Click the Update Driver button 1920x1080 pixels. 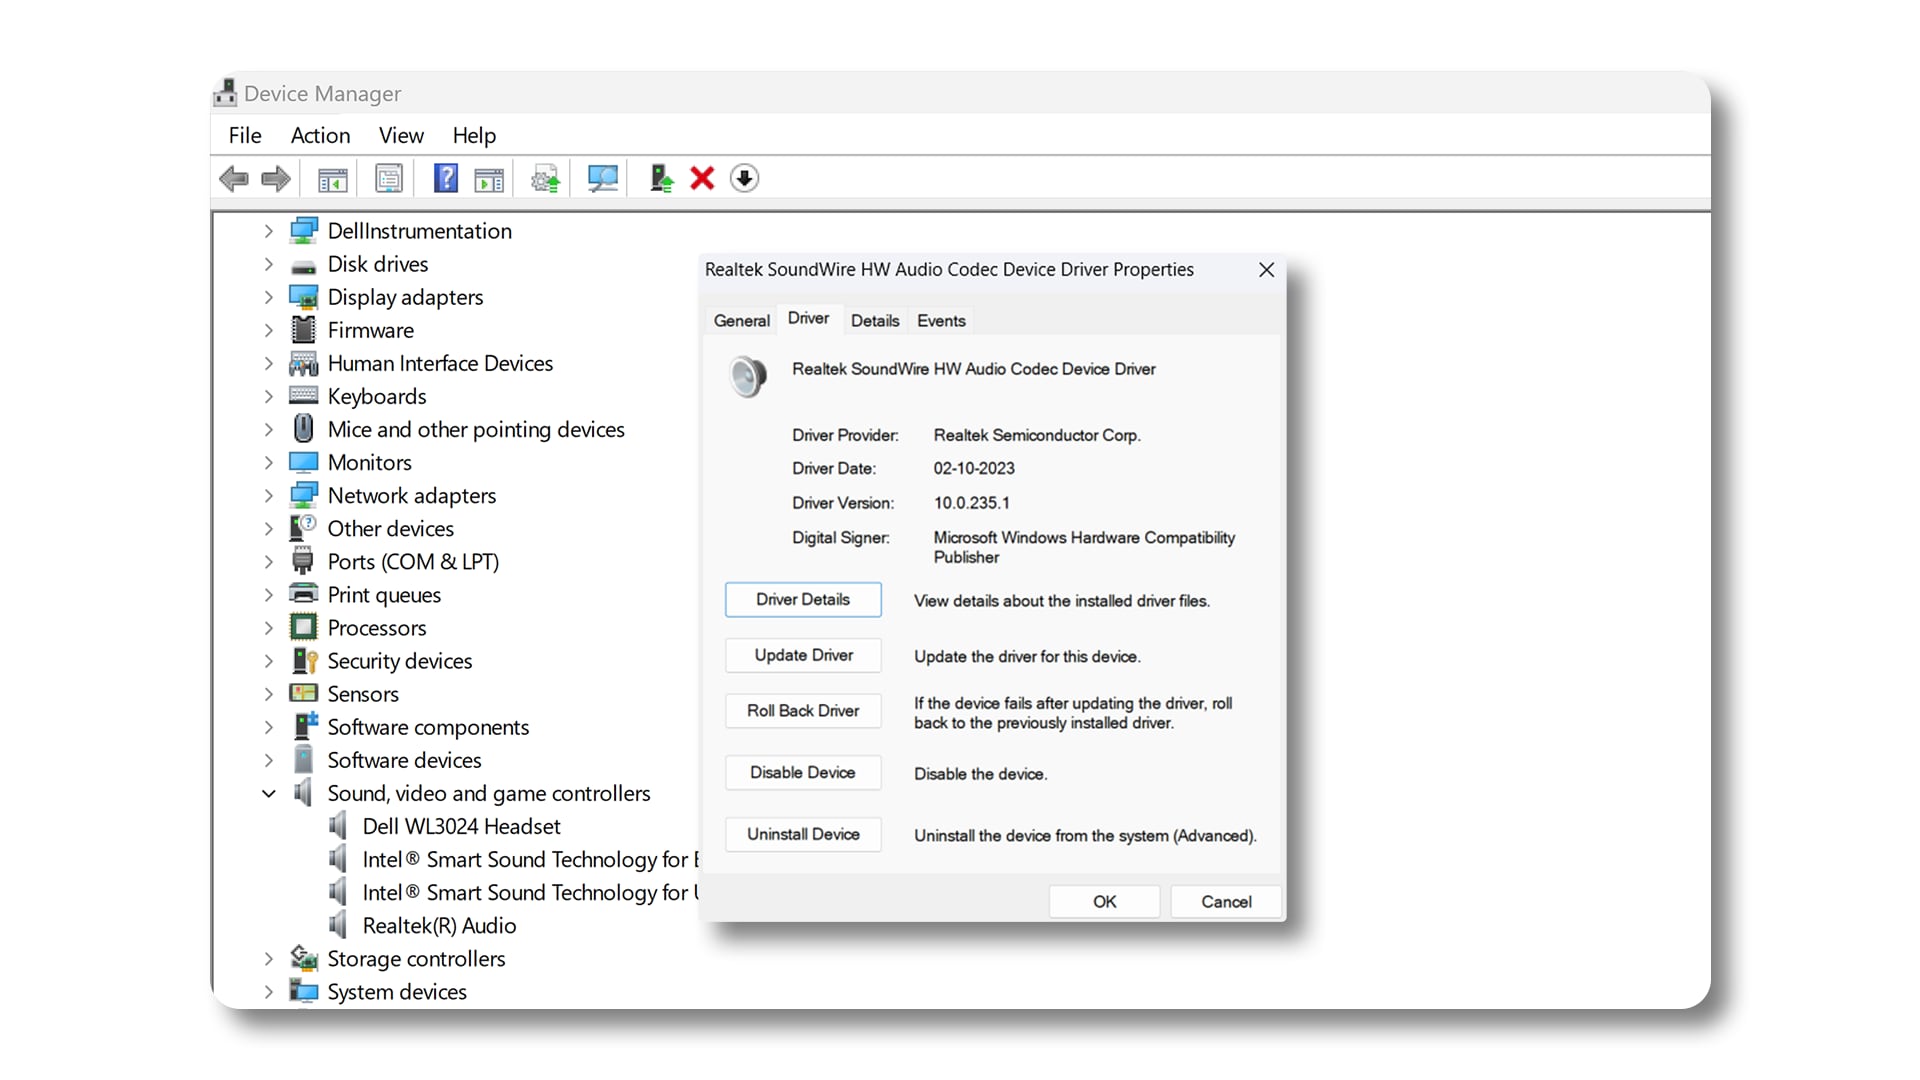802,655
